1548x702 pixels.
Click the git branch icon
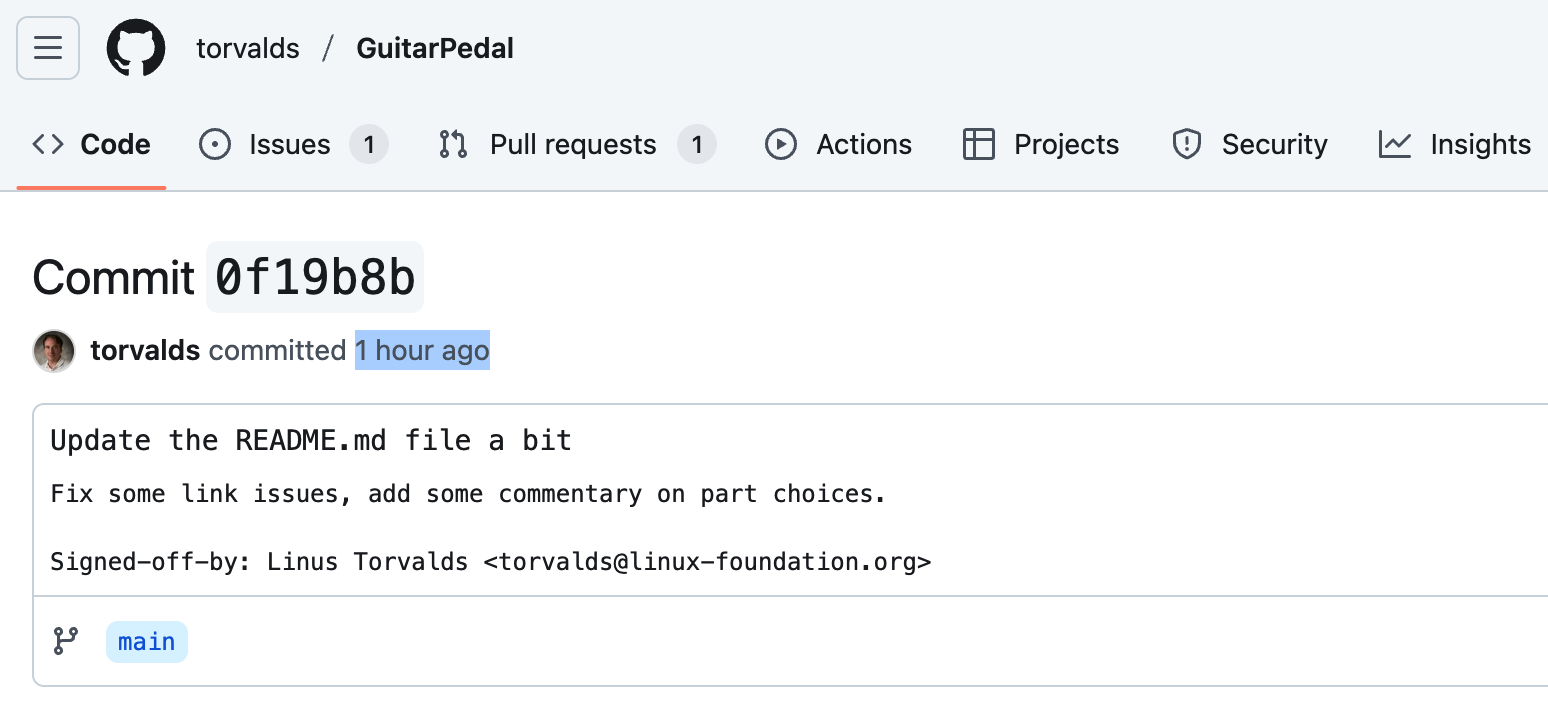pos(66,641)
